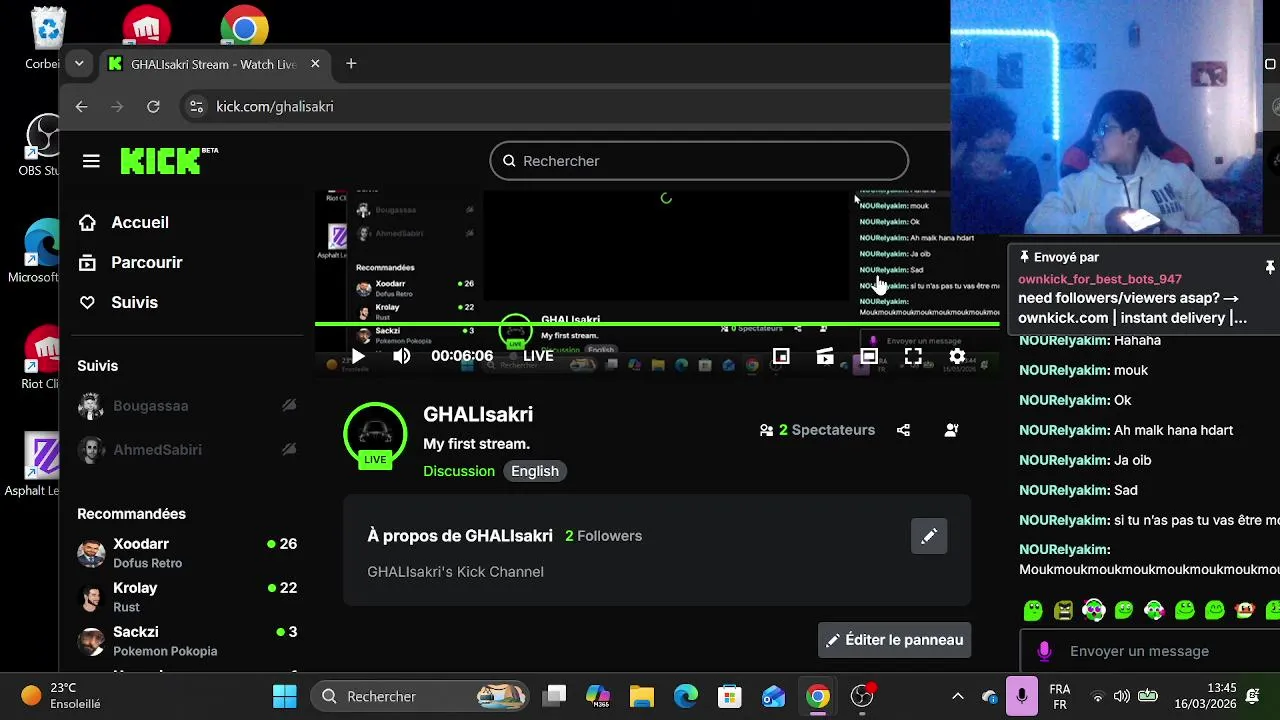The width and height of the screenshot is (1280, 720).
Task: Select the monkey face emote
Action: pos(1245,609)
